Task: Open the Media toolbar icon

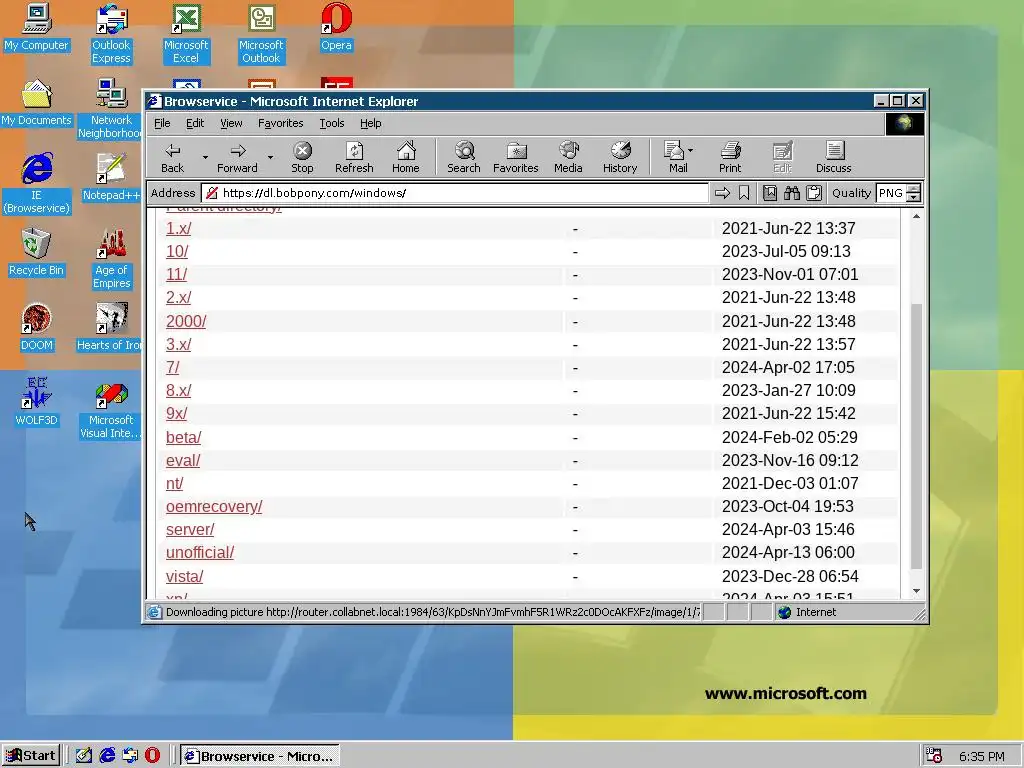Action: pyautogui.click(x=568, y=157)
